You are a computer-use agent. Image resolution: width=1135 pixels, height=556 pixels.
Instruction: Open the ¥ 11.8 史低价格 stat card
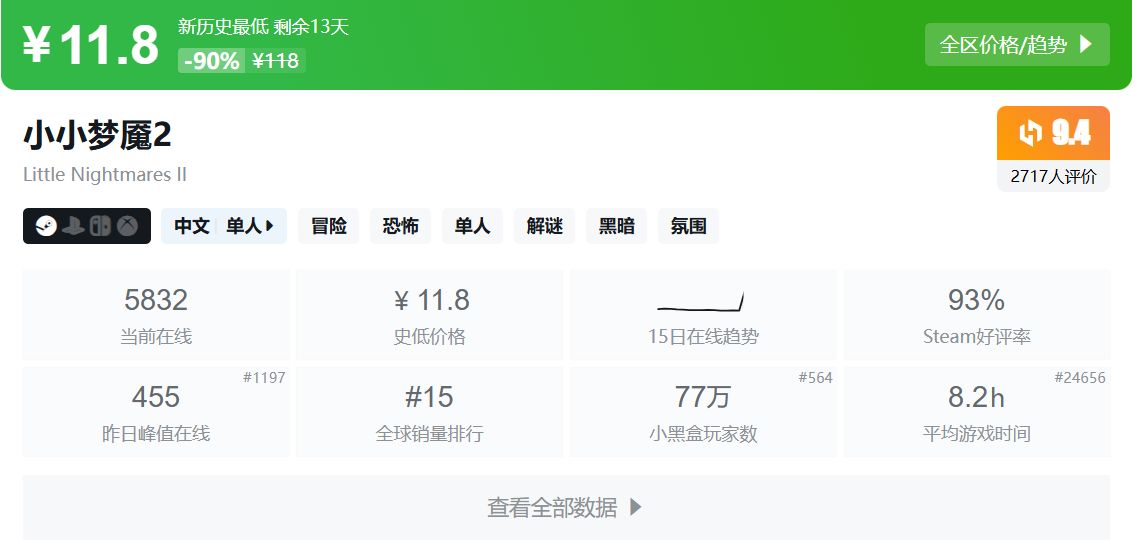[430, 315]
